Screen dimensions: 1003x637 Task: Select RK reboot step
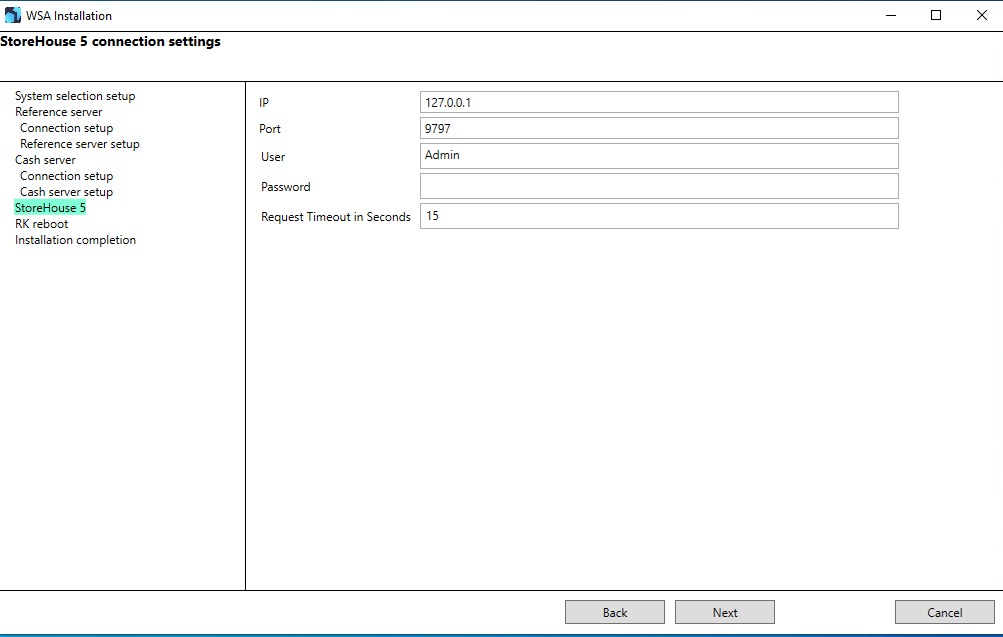(42, 224)
